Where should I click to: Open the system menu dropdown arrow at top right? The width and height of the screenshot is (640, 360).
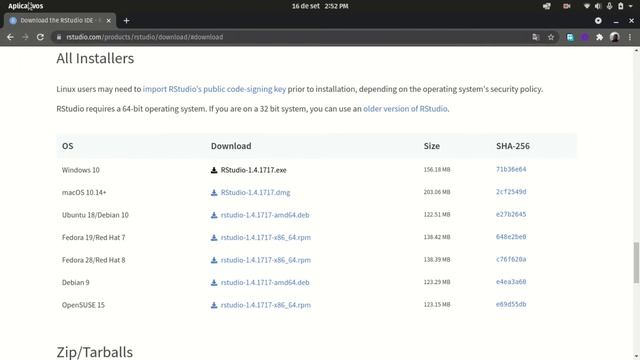tap(631, 7)
